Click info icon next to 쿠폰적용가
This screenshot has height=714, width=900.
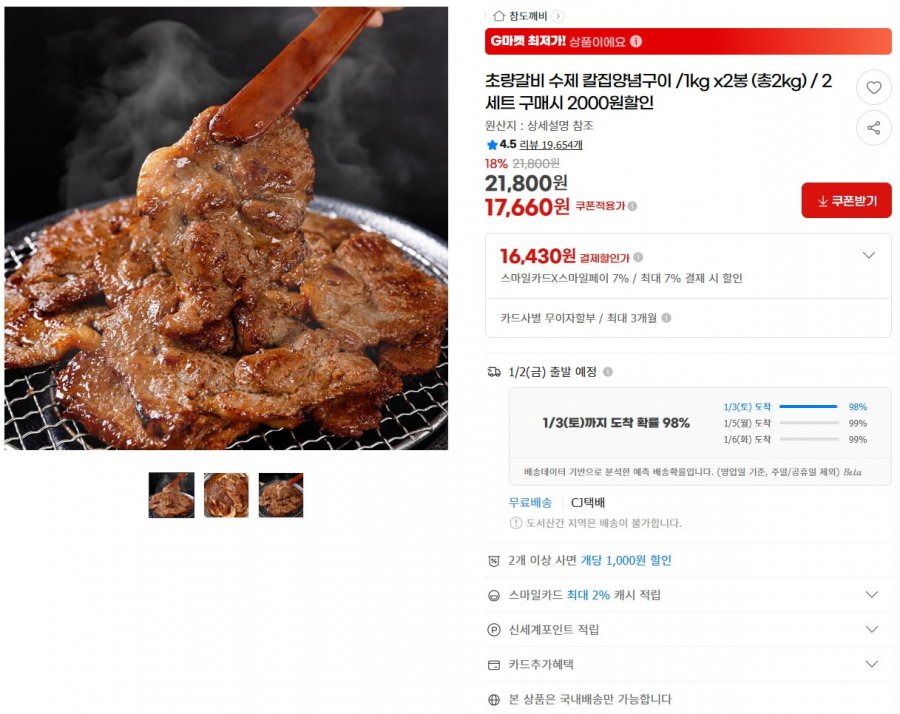632,206
